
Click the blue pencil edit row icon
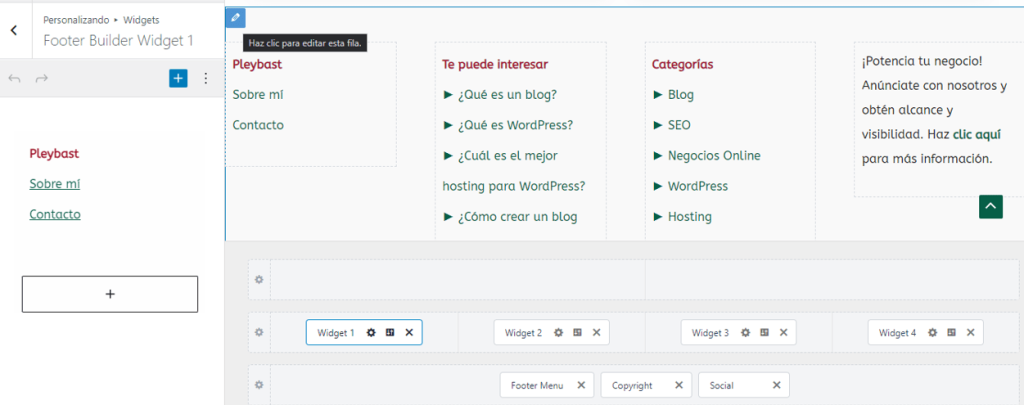(x=235, y=18)
